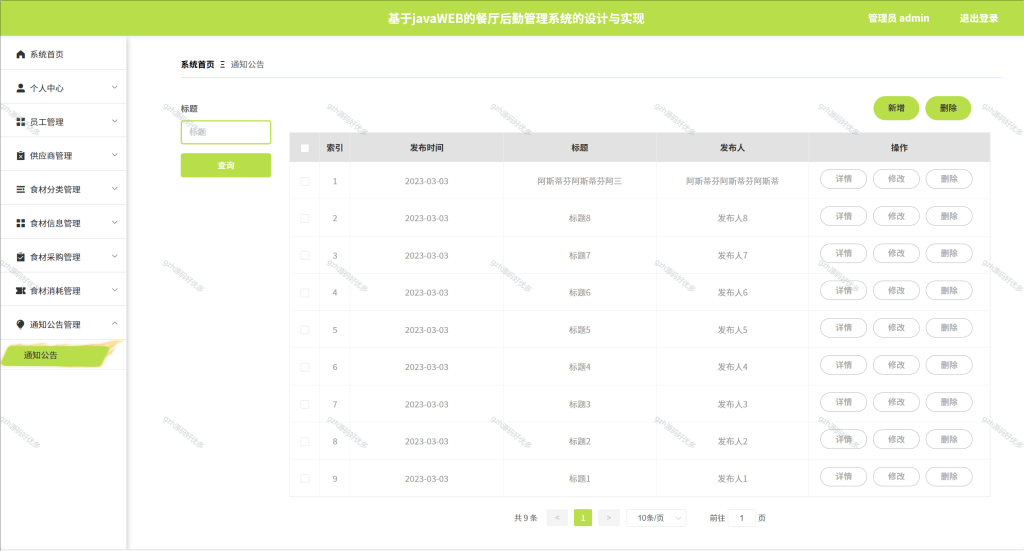Expand the 供应商管理 menu chevron
1024x551 pixels.
114,155
